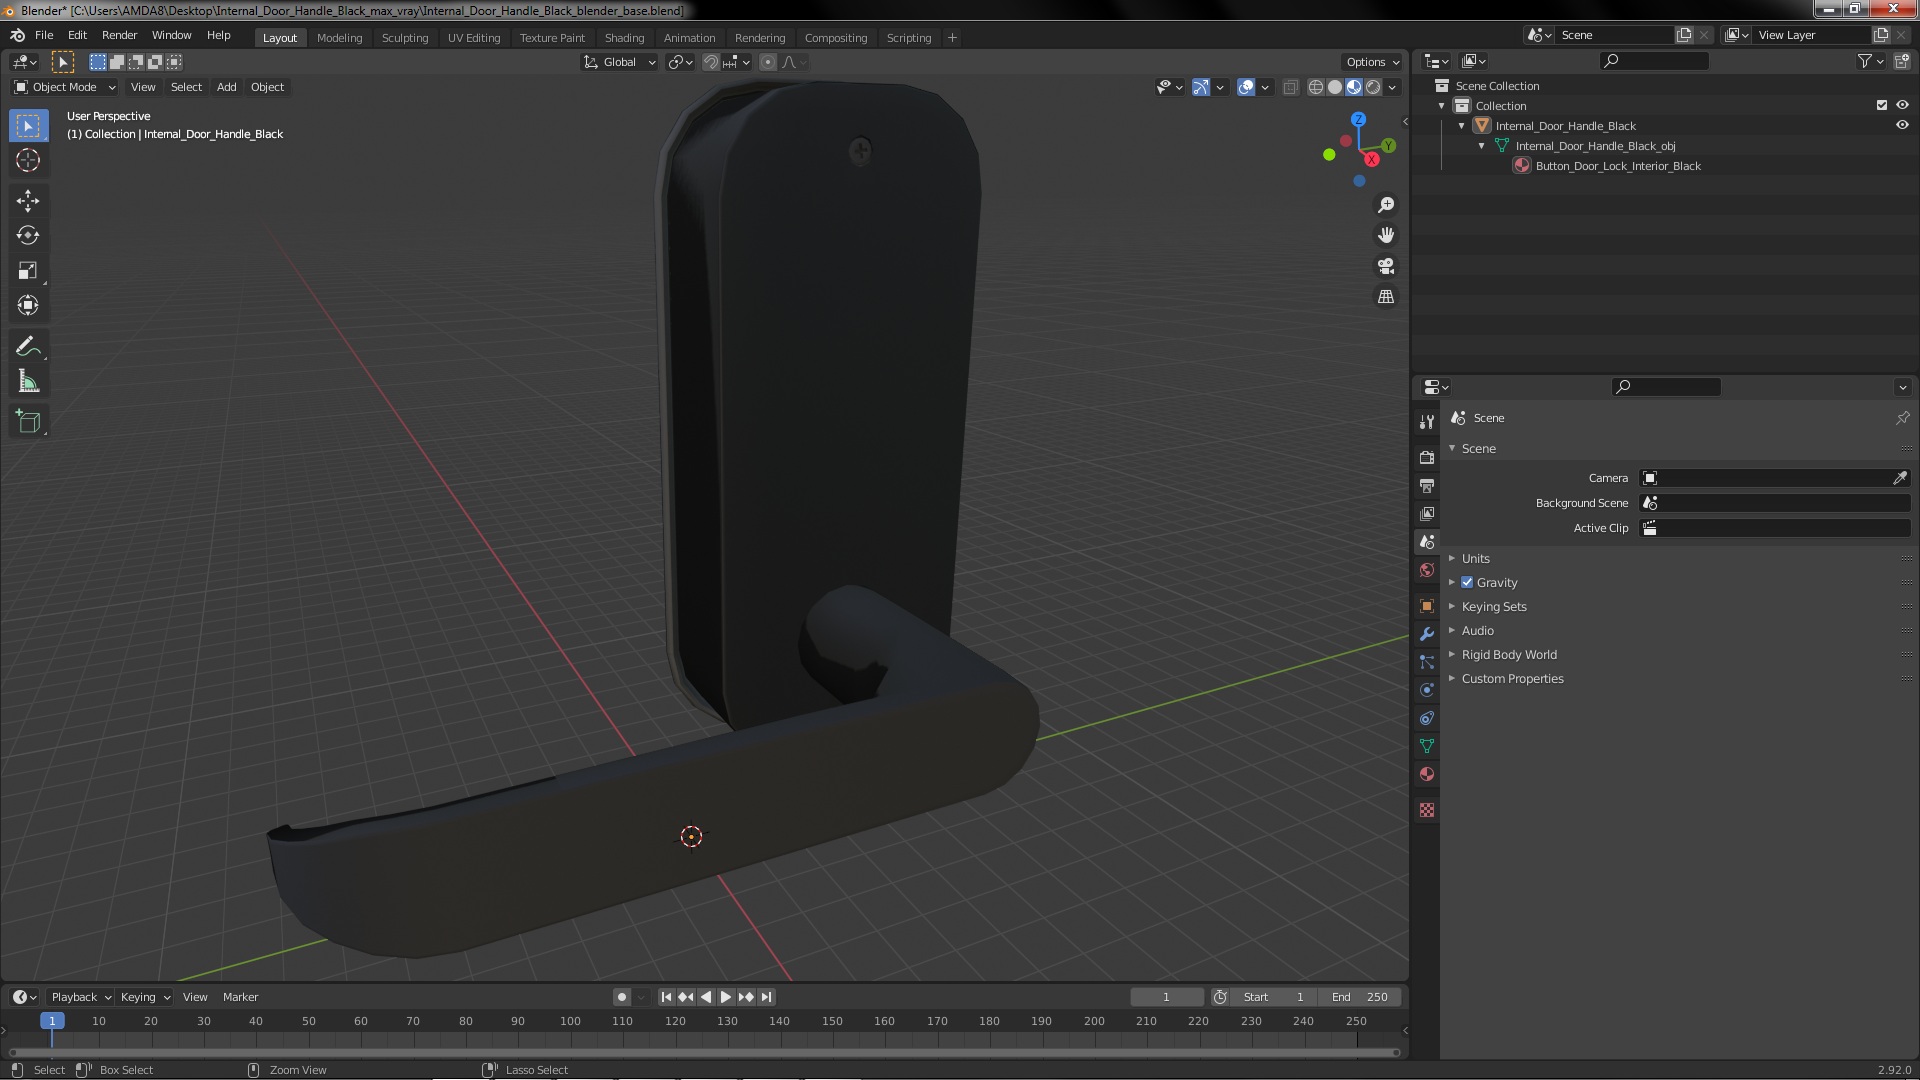Toggle camera view in viewport
The image size is (1920, 1080).
coord(1386,266)
